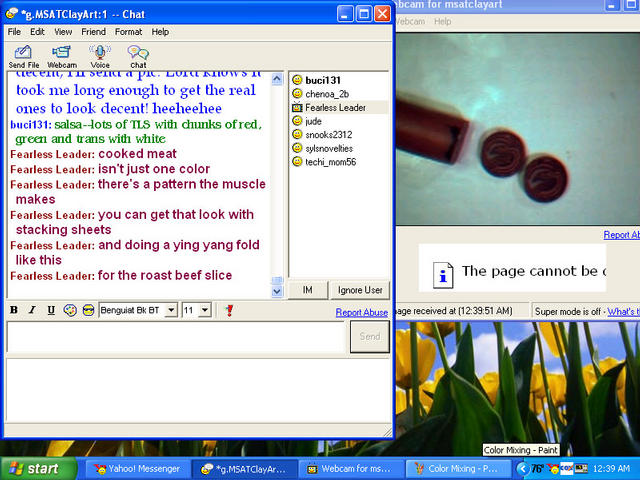The width and height of the screenshot is (640, 480).
Task: Click the taskbar clock showing 12:39 AM
Action: (x=611, y=469)
